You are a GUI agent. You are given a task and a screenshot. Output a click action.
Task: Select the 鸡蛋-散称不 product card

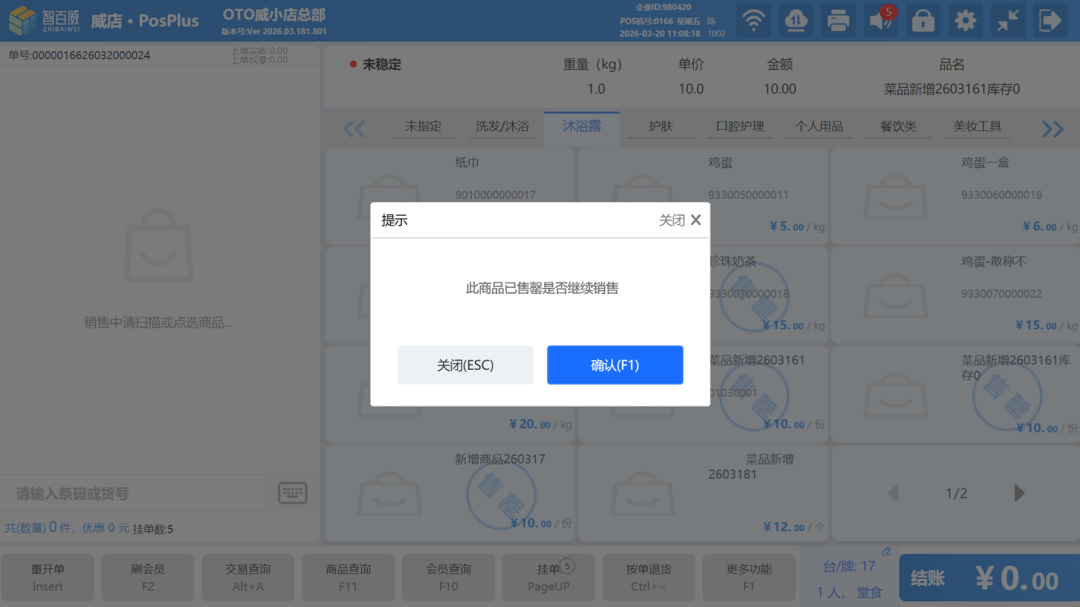click(x=955, y=295)
